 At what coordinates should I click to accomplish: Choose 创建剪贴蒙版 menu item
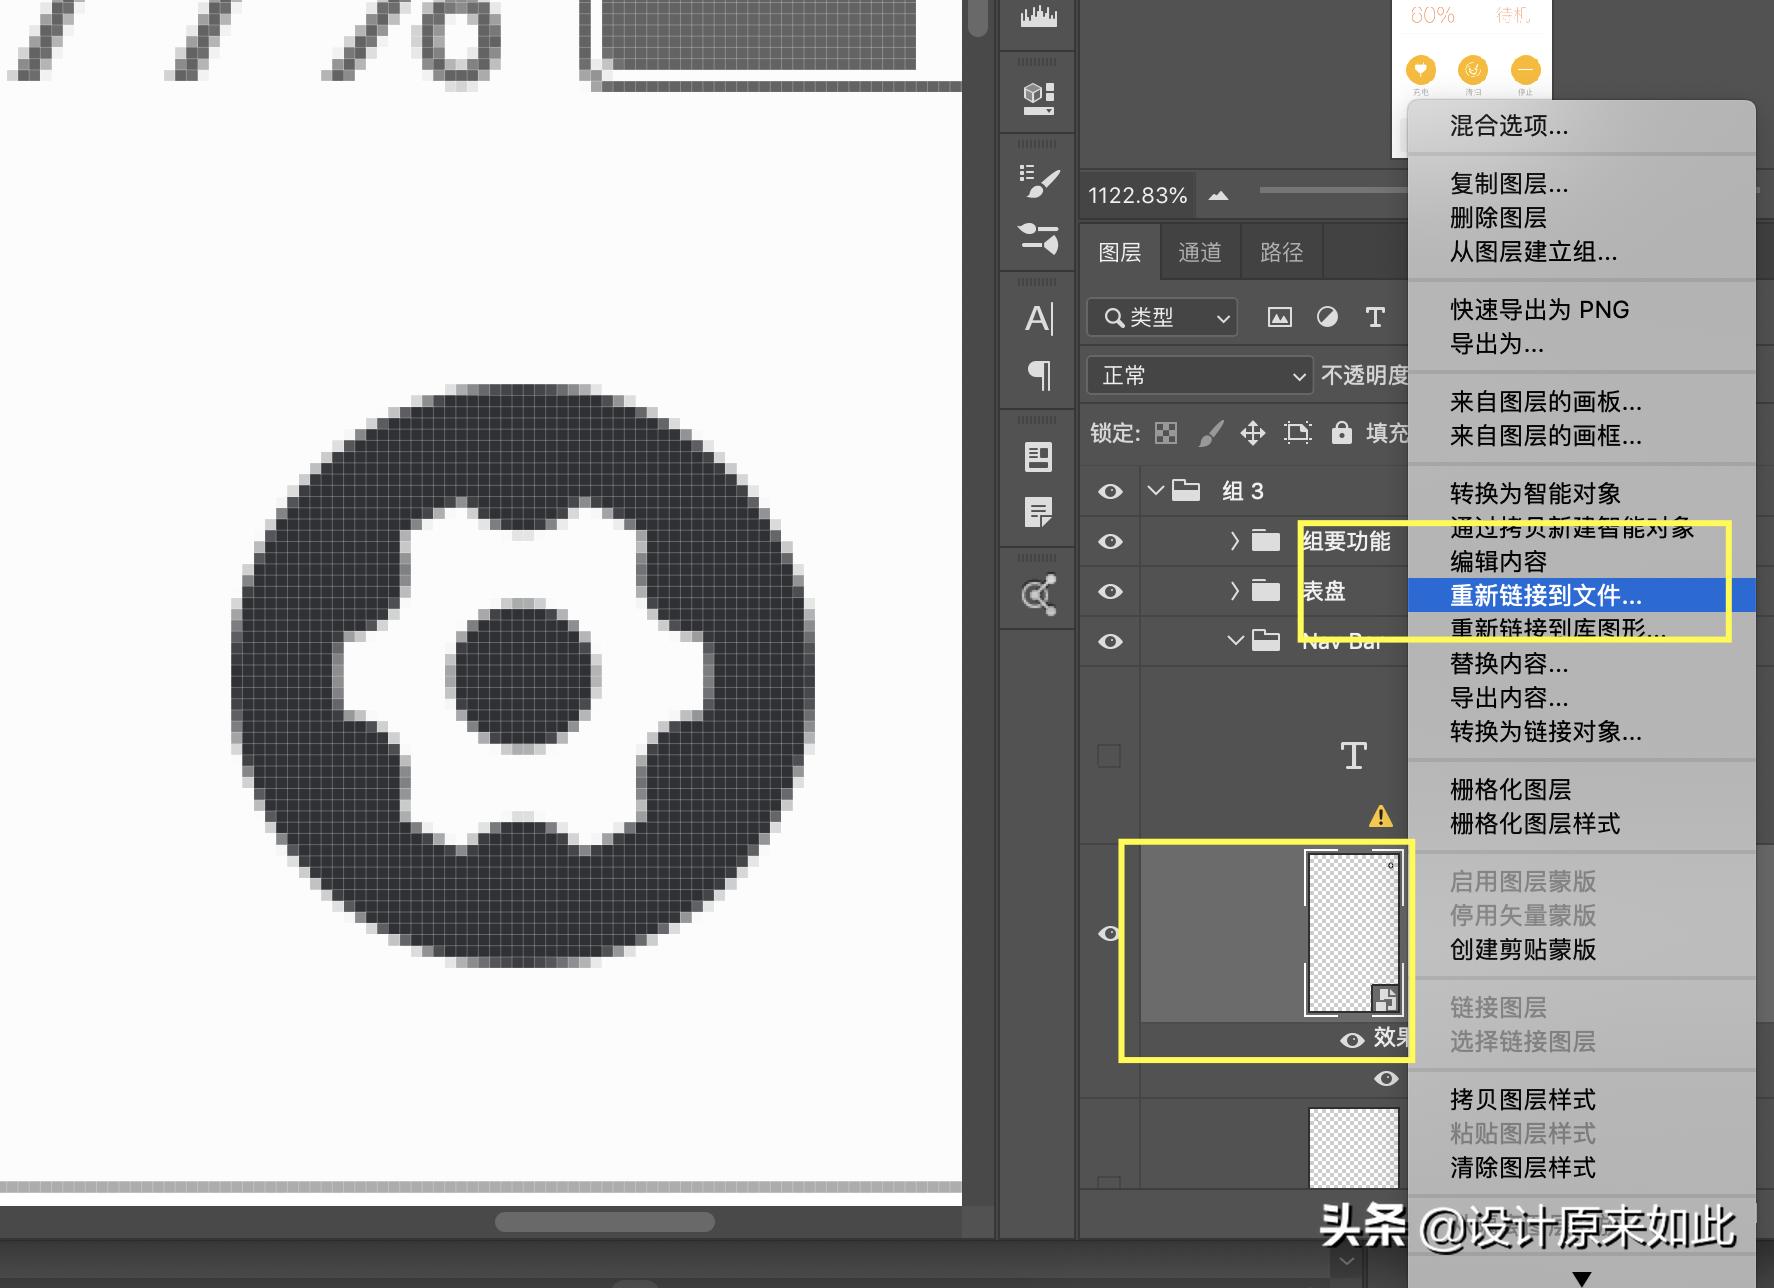[x=1582, y=950]
